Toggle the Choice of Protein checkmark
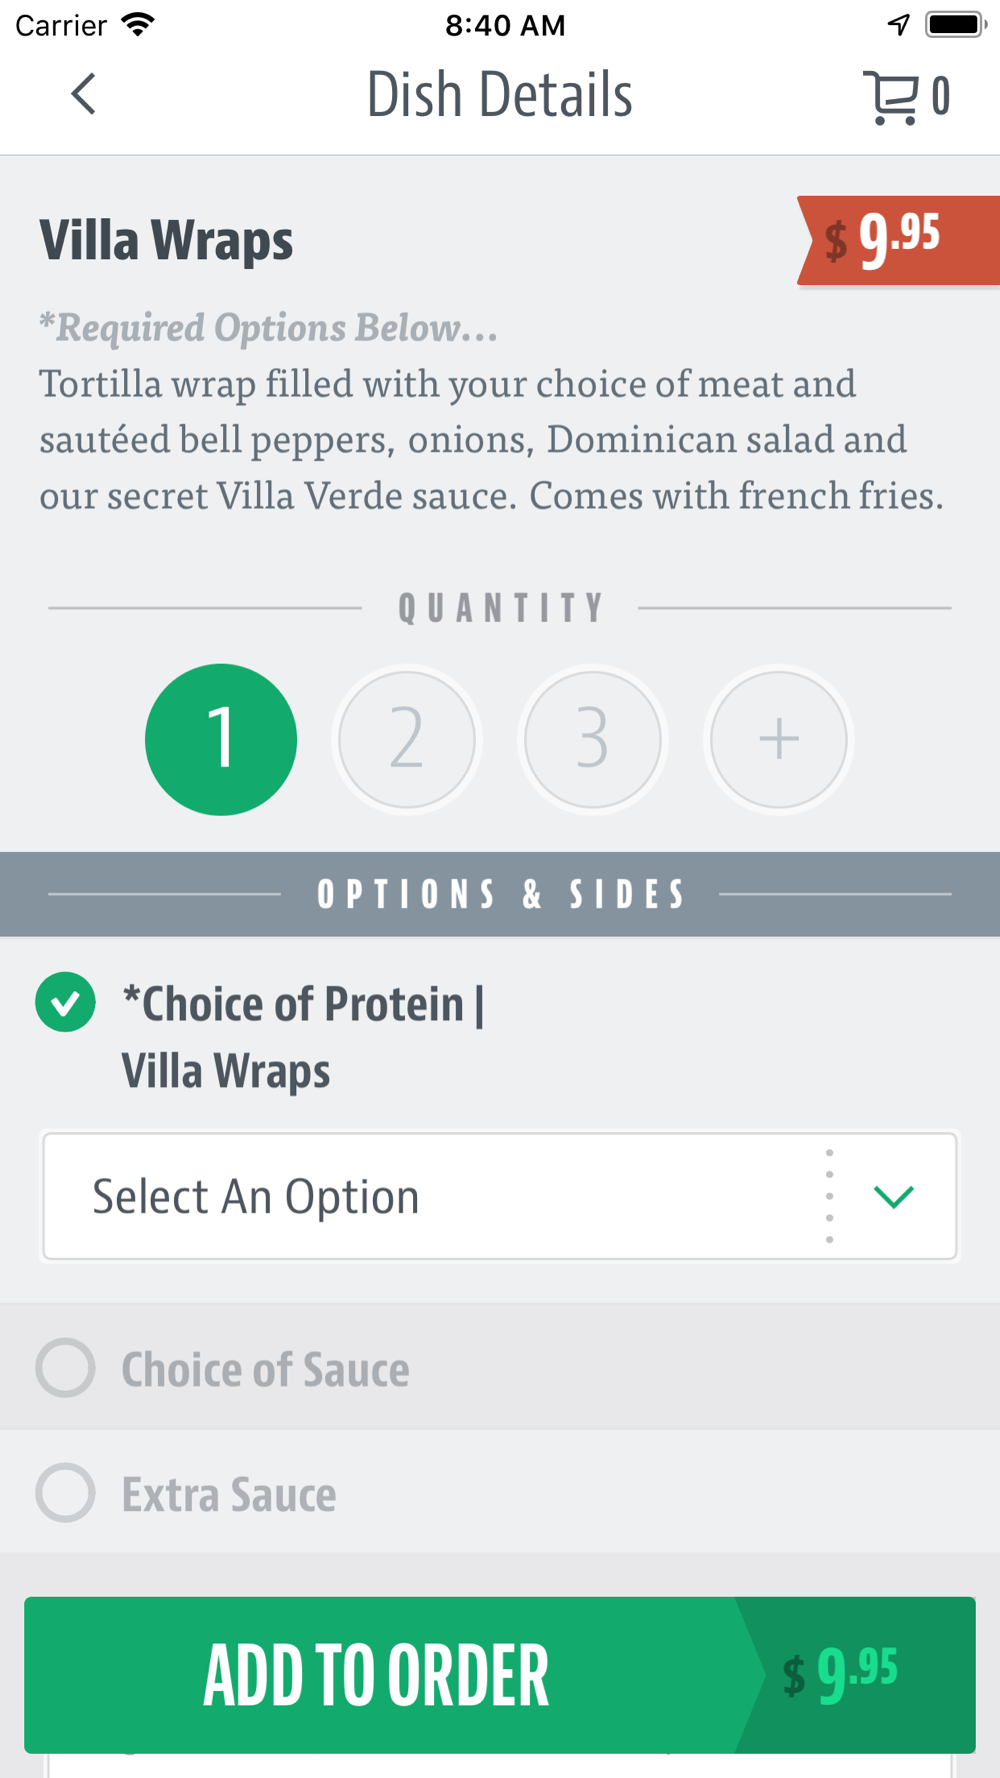Viewport: 1000px width, 1778px height. [66, 1002]
